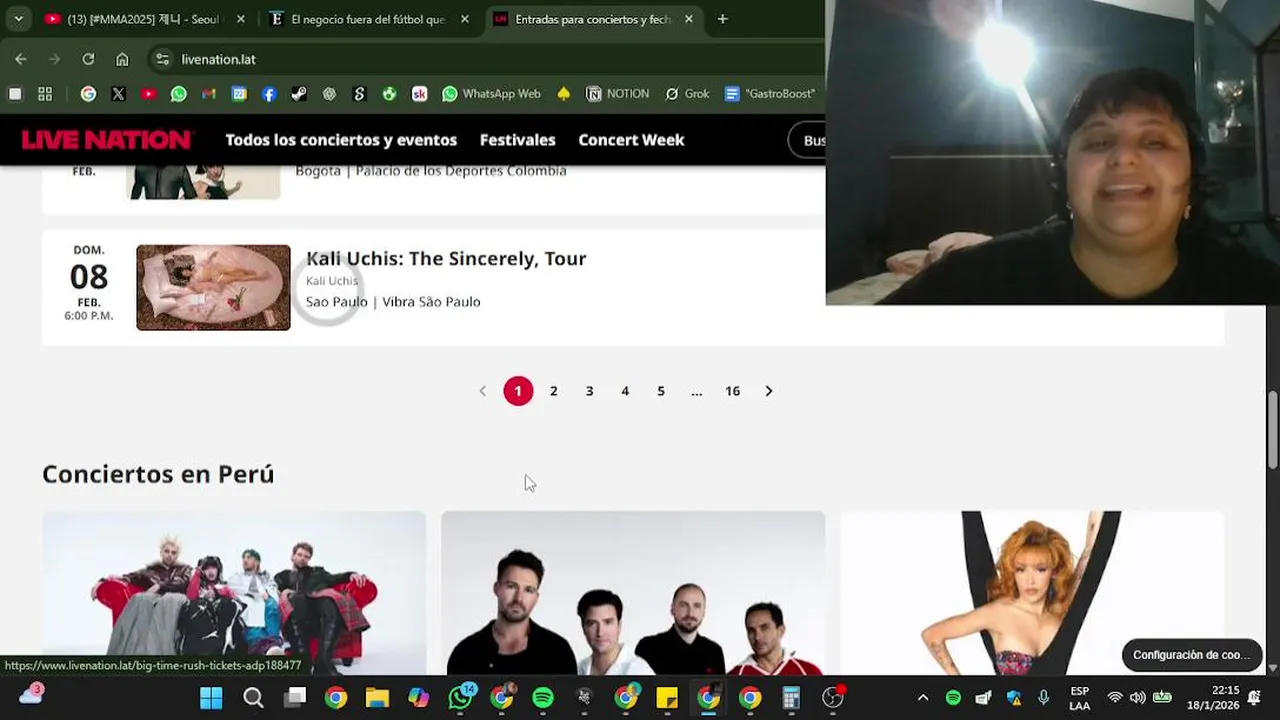This screenshot has height=720, width=1280.
Task: Go to browser home page
Action: (x=122, y=59)
